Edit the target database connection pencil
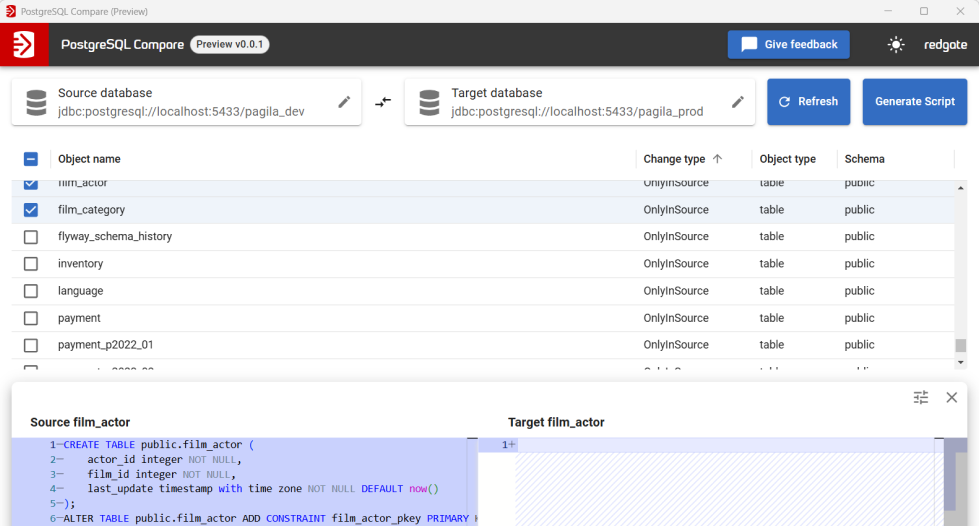Viewport: 979px width, 526px height. pyautogui.click(x=737, y=102)
